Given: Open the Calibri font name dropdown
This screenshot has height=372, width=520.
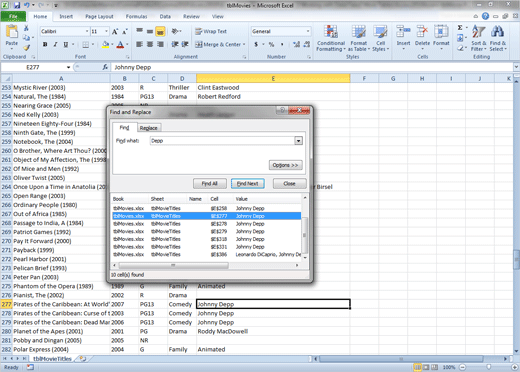Looking at the screenshot, I should tap(87, 31).
